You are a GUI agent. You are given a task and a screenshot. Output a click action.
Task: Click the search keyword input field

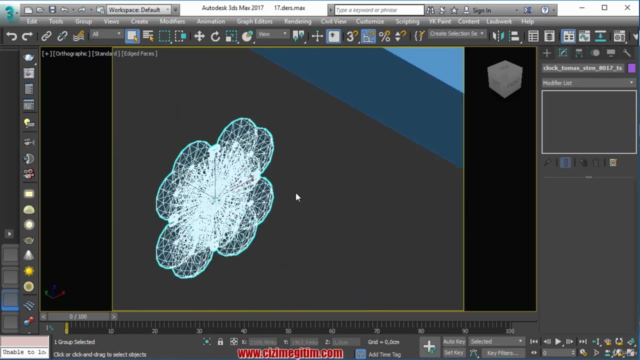[x=379, y=10]
